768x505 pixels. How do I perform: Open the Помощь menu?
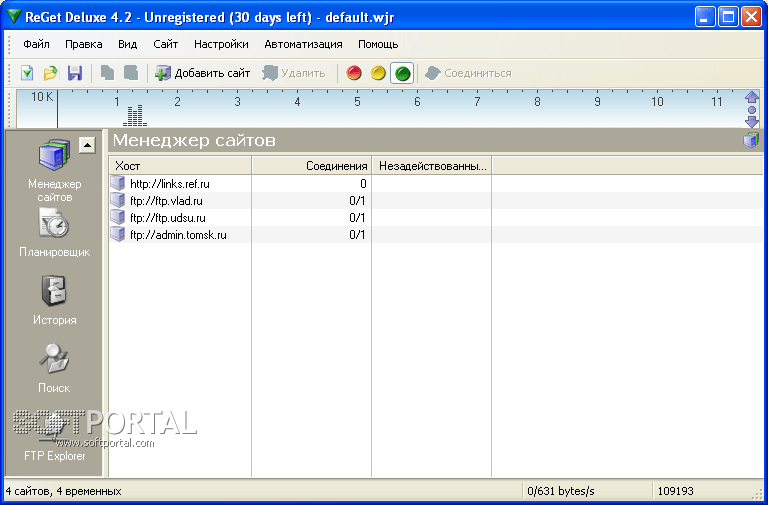[378, 44]
